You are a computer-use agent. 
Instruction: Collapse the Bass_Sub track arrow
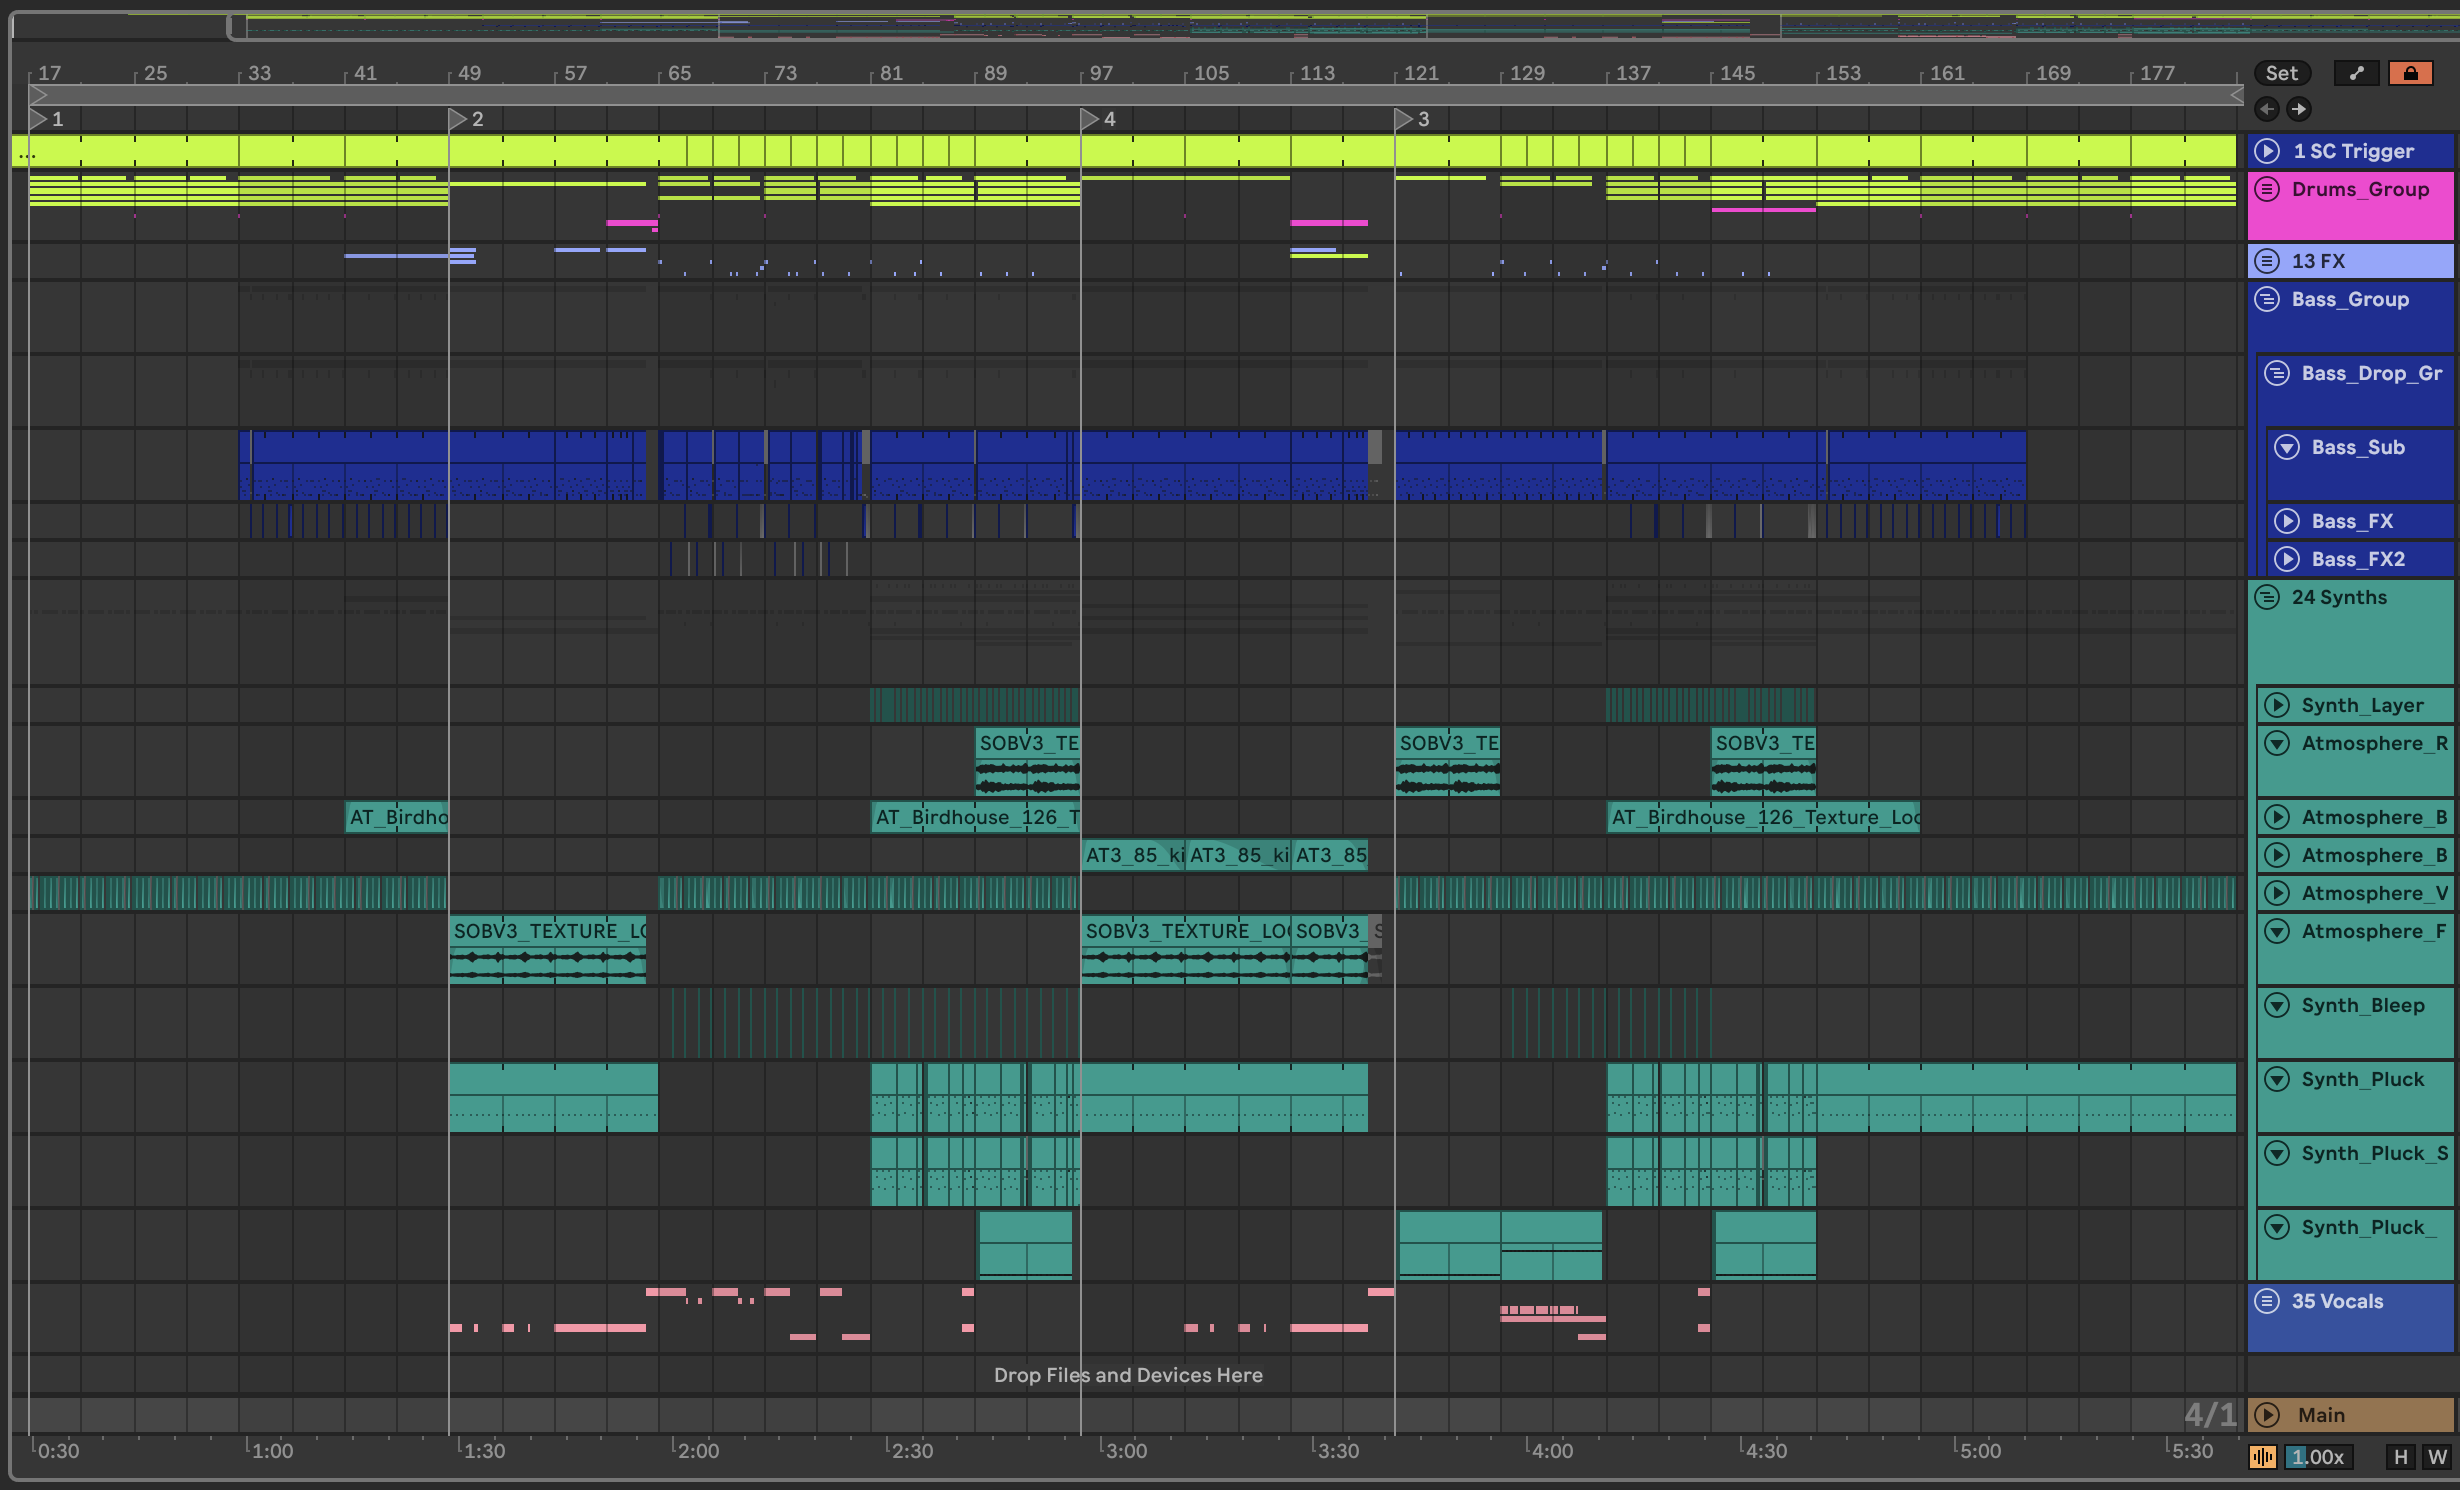tap(2287, 447)
